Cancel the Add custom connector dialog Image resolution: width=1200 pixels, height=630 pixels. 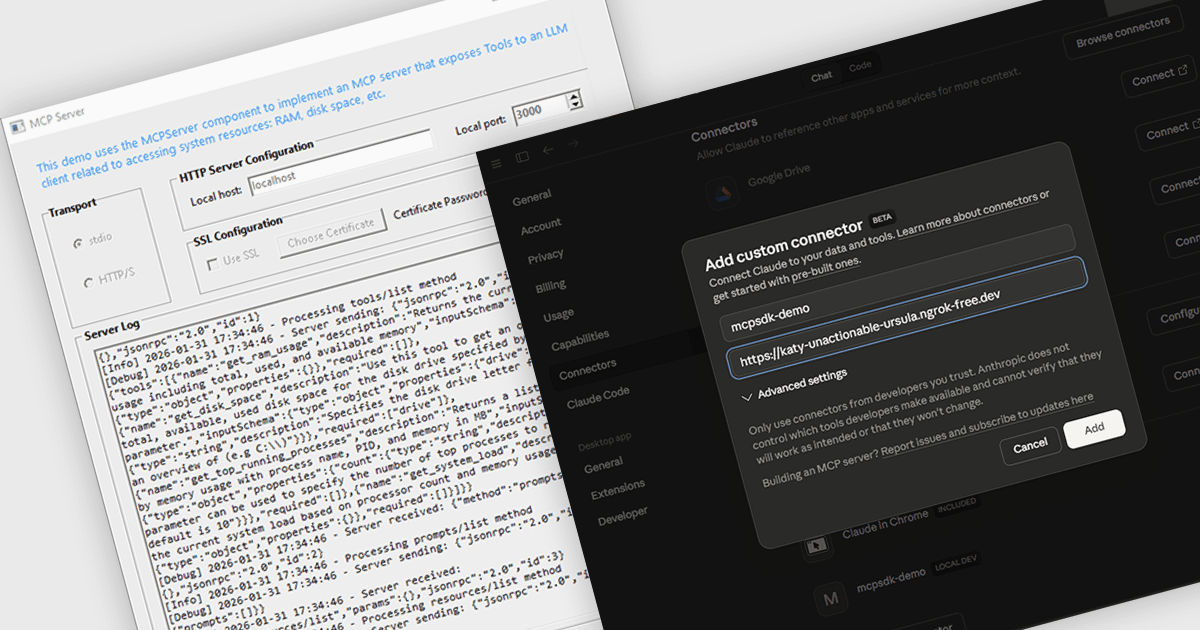click(x=1030, y=444)
